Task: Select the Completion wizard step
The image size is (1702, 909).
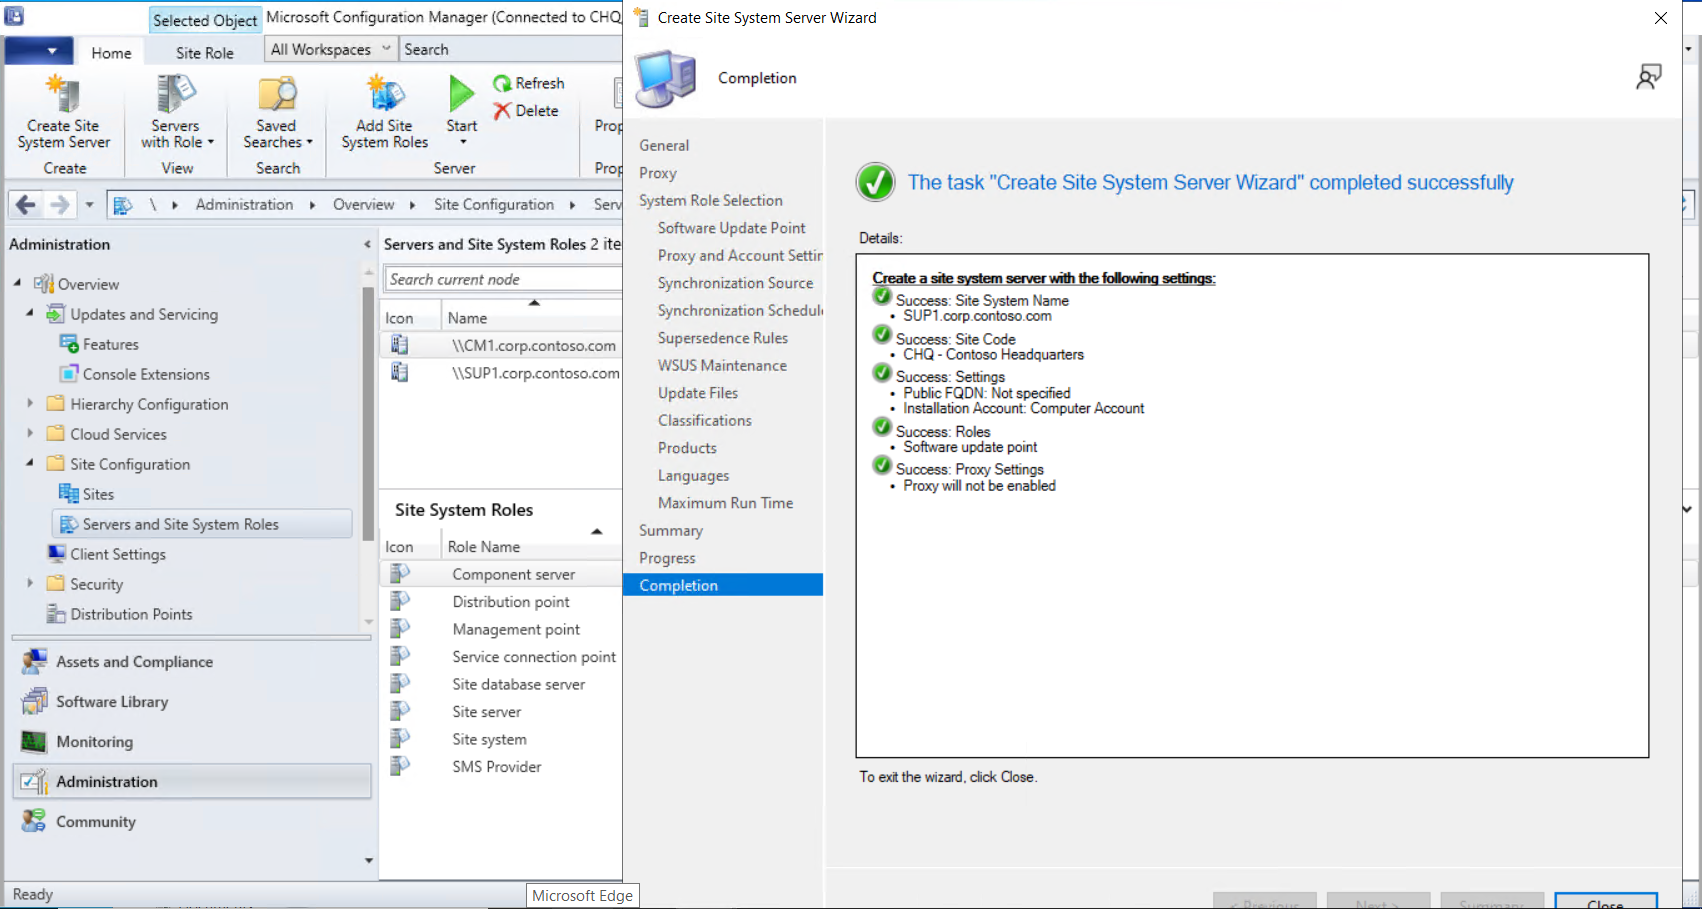Action: [x=723, y=585]
